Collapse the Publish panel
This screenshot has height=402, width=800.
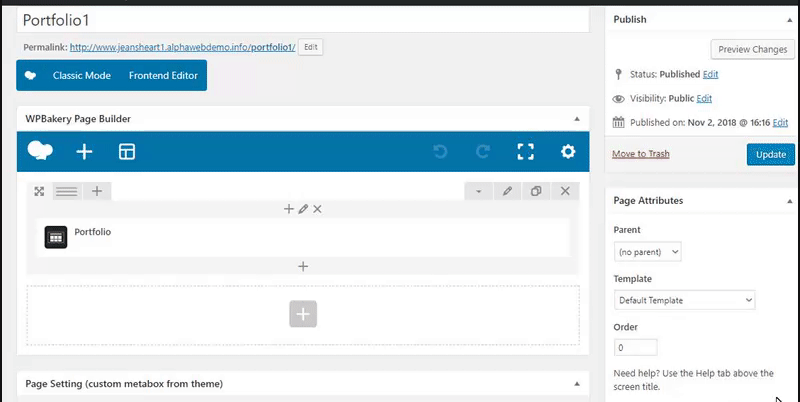tap(790, 19)
